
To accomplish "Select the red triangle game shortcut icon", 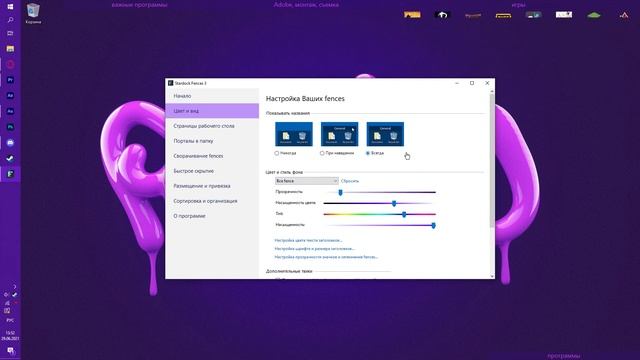I will (624, 15).
